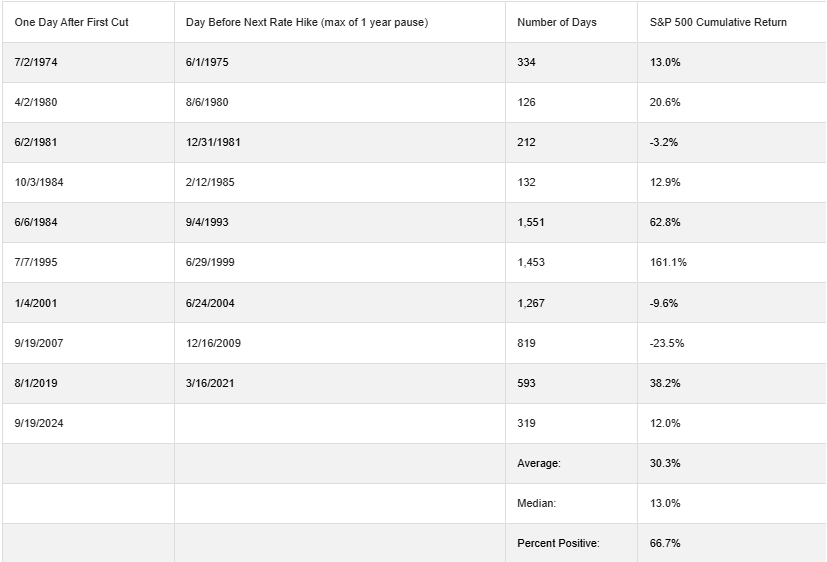This screenshot has height=562, width=827.
Task: Select the 9/19/2024 date cell
Action: (88, 423)
